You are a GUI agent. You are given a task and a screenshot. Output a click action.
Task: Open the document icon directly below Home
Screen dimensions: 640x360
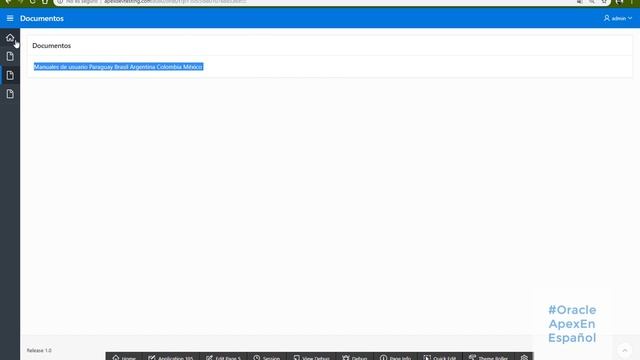[10, 56]
